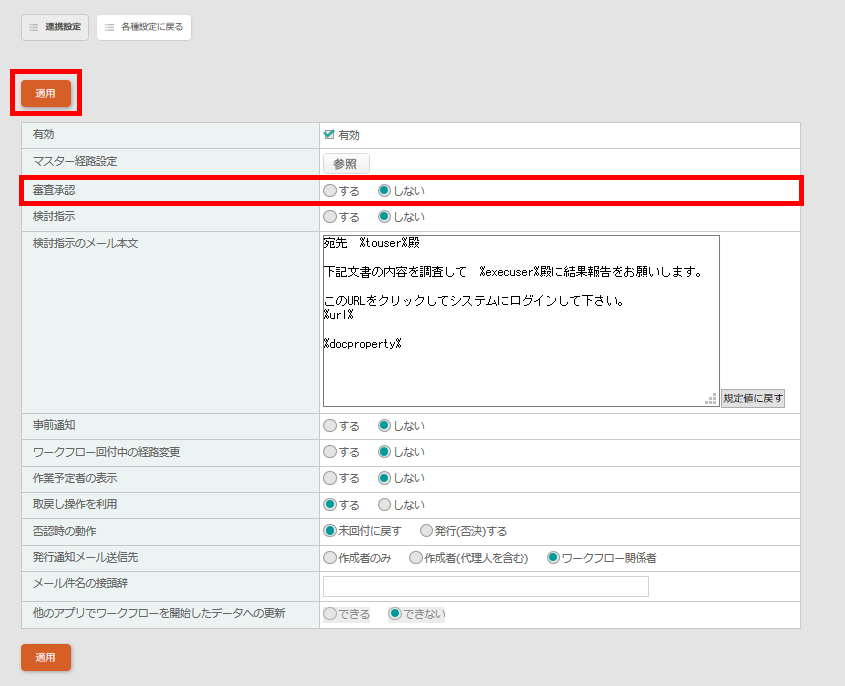Click the メール件名の接頭辞 input field
The width and height of the screenshot is (845, 686).
[x=485, y=587]
